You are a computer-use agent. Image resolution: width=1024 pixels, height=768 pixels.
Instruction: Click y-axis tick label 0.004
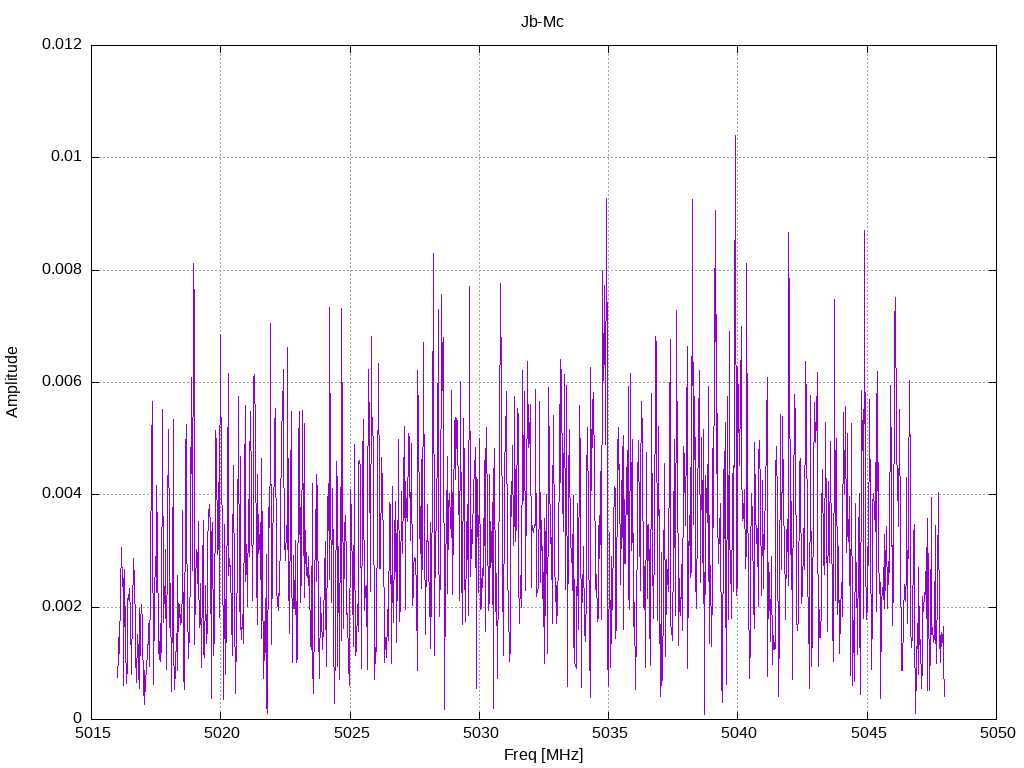pos(62,493)
